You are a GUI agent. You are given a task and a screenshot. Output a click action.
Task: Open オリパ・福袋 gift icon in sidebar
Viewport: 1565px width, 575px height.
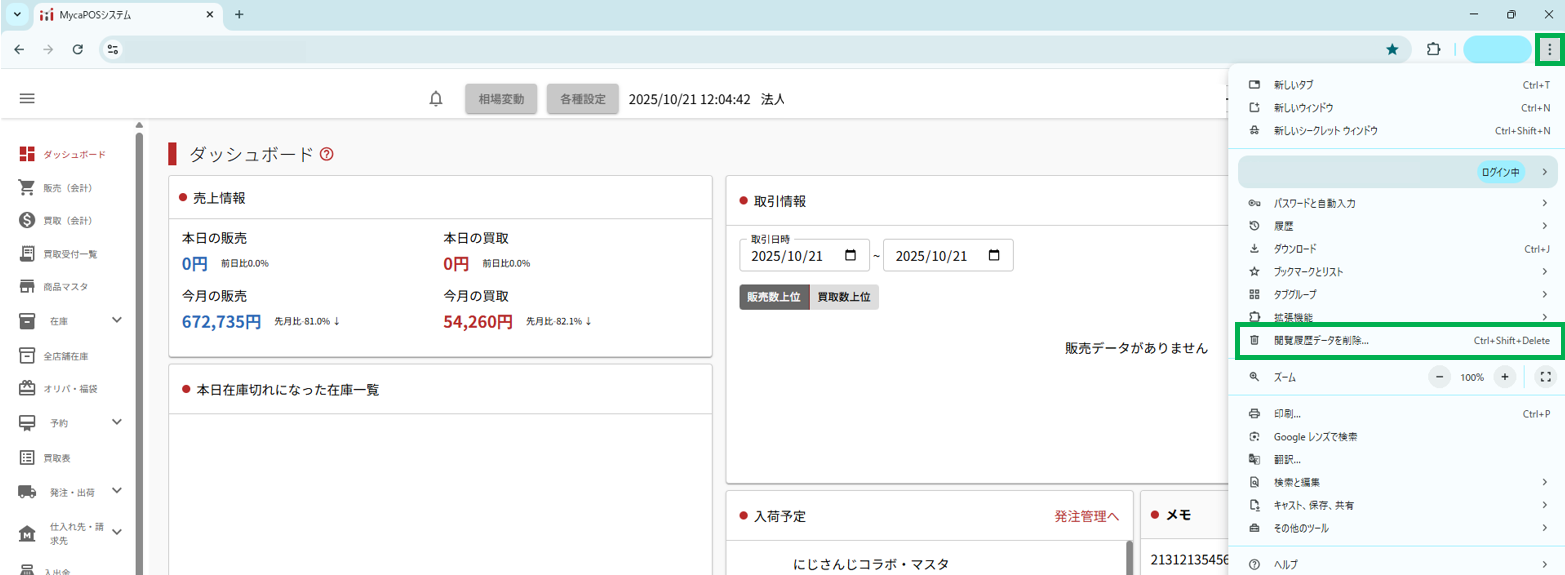coord(28,388)
